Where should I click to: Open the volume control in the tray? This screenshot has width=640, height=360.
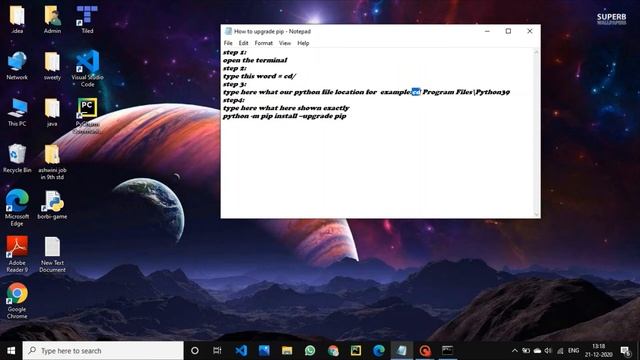pos(548,351)
